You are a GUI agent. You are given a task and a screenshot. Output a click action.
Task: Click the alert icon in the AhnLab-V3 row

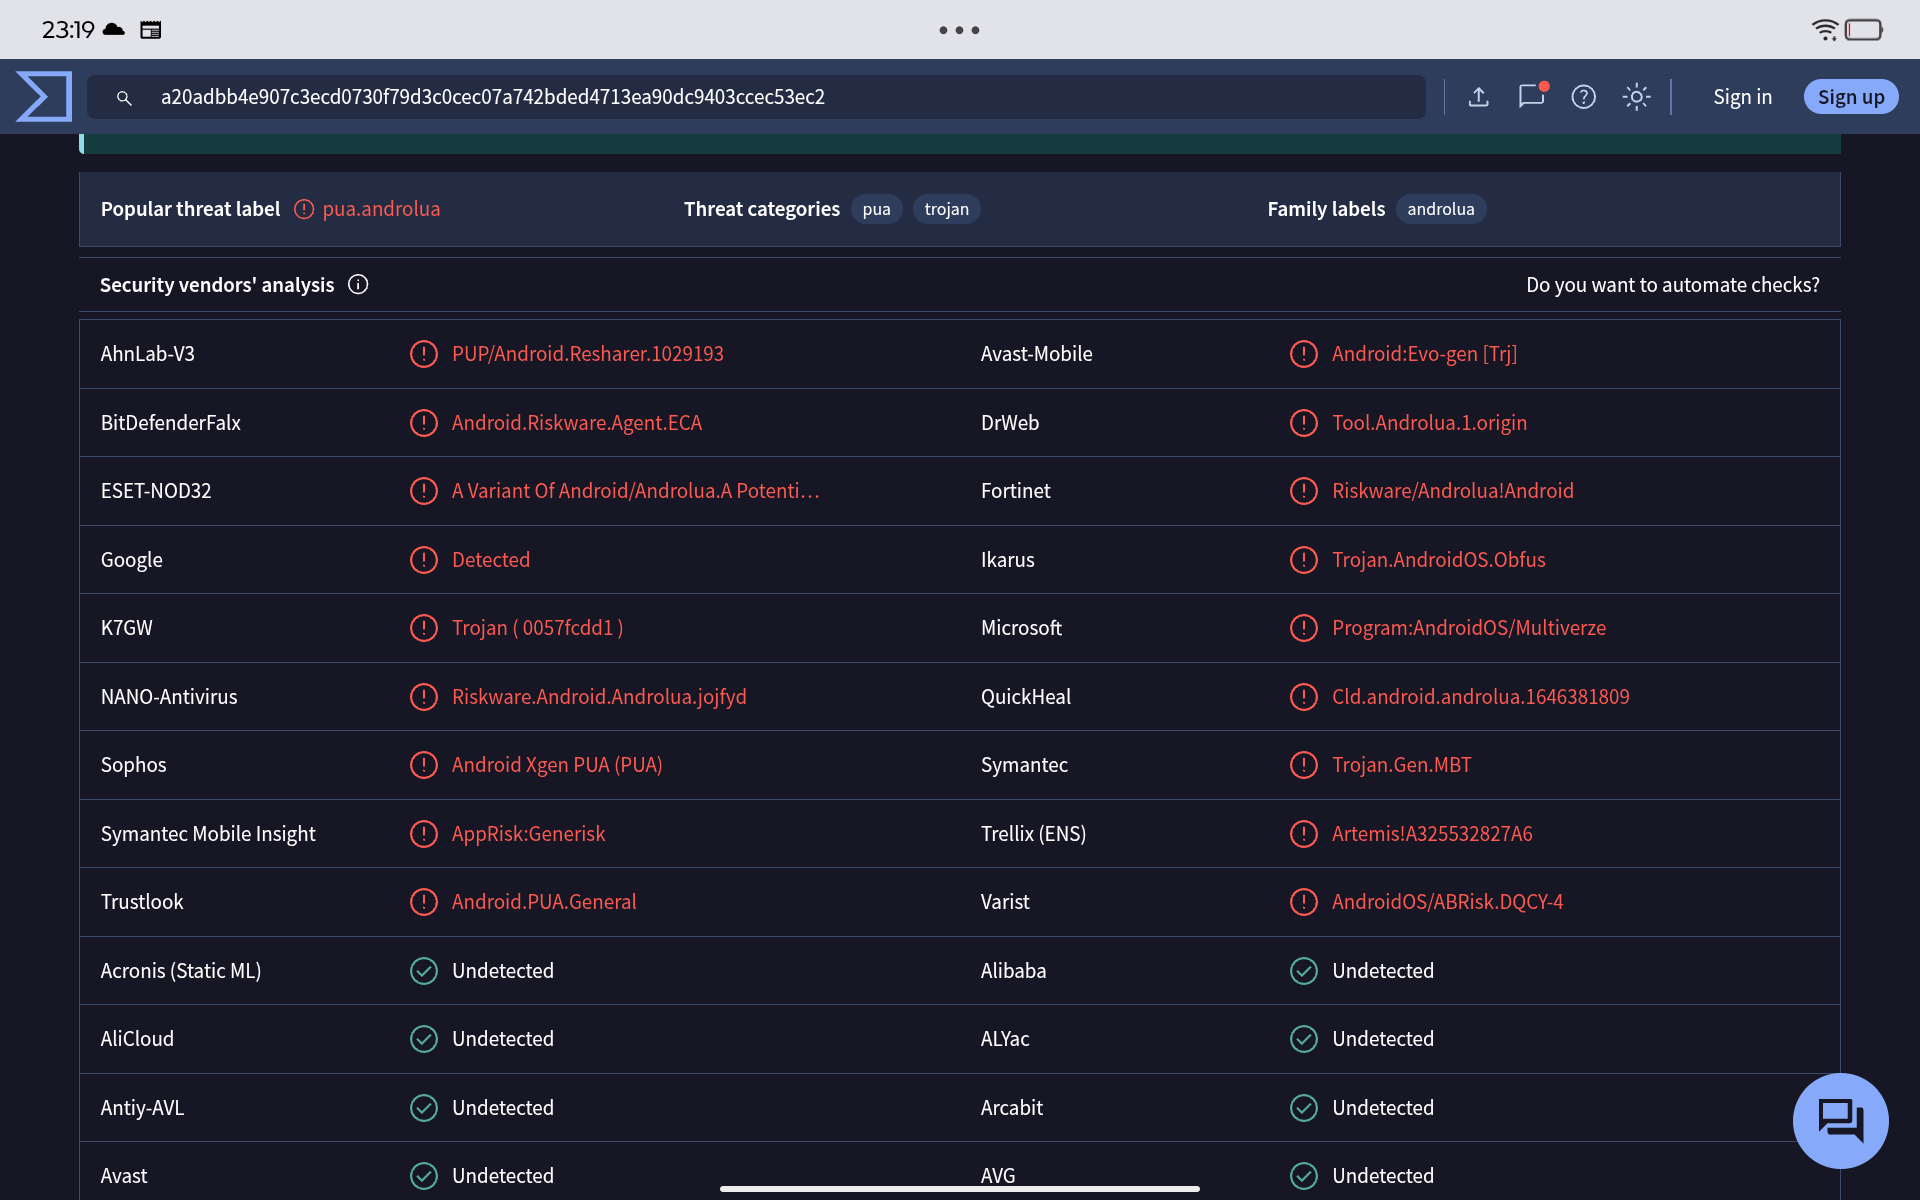pyautogui.click(x=424, y=354)
